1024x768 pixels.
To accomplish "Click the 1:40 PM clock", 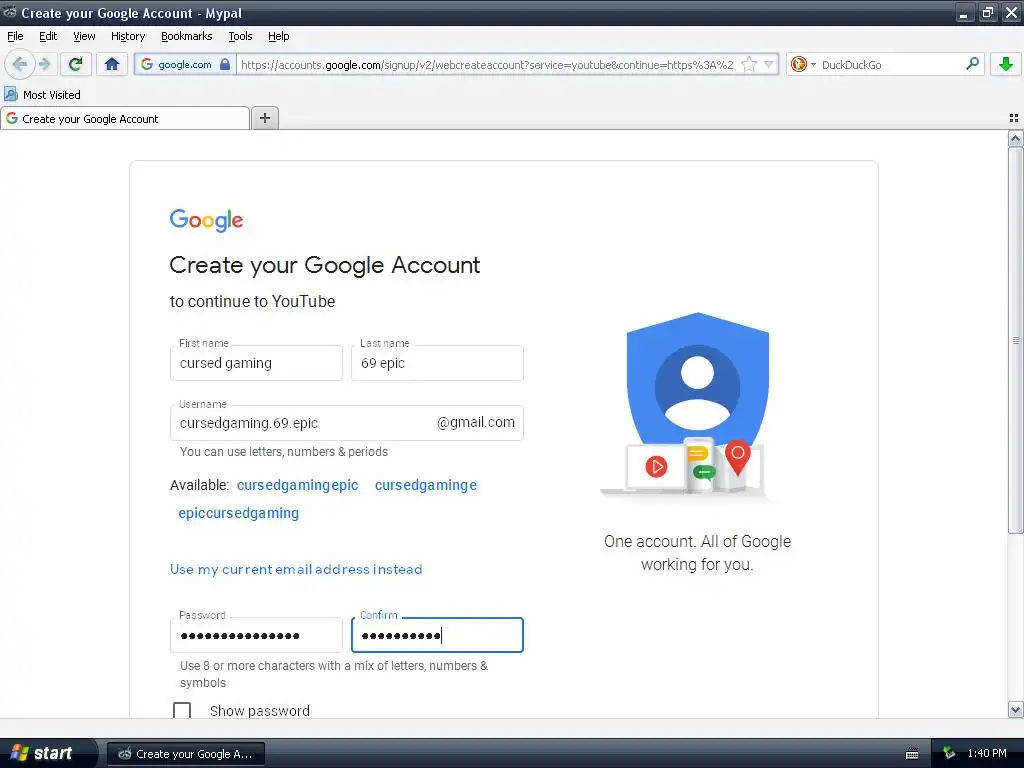I will 987,754.
